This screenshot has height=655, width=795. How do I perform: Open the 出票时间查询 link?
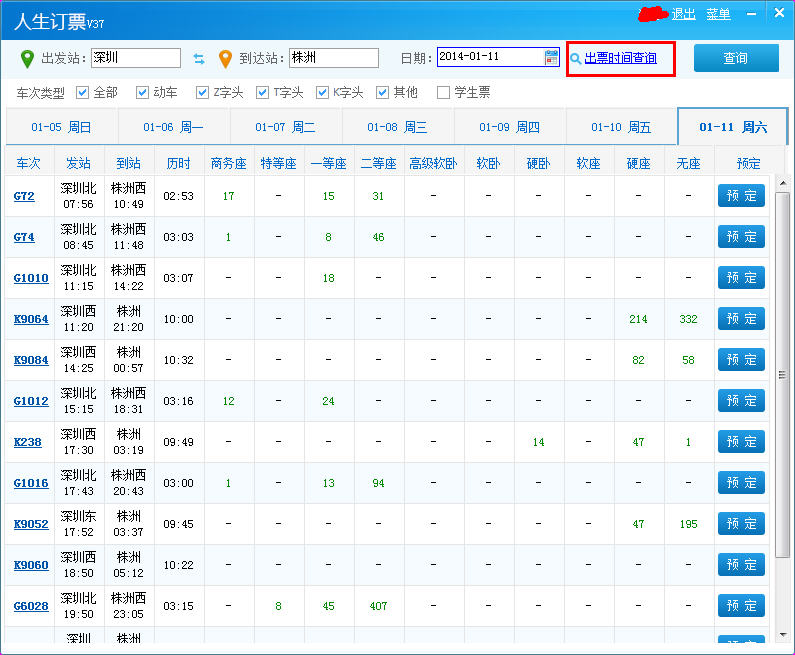621,58
